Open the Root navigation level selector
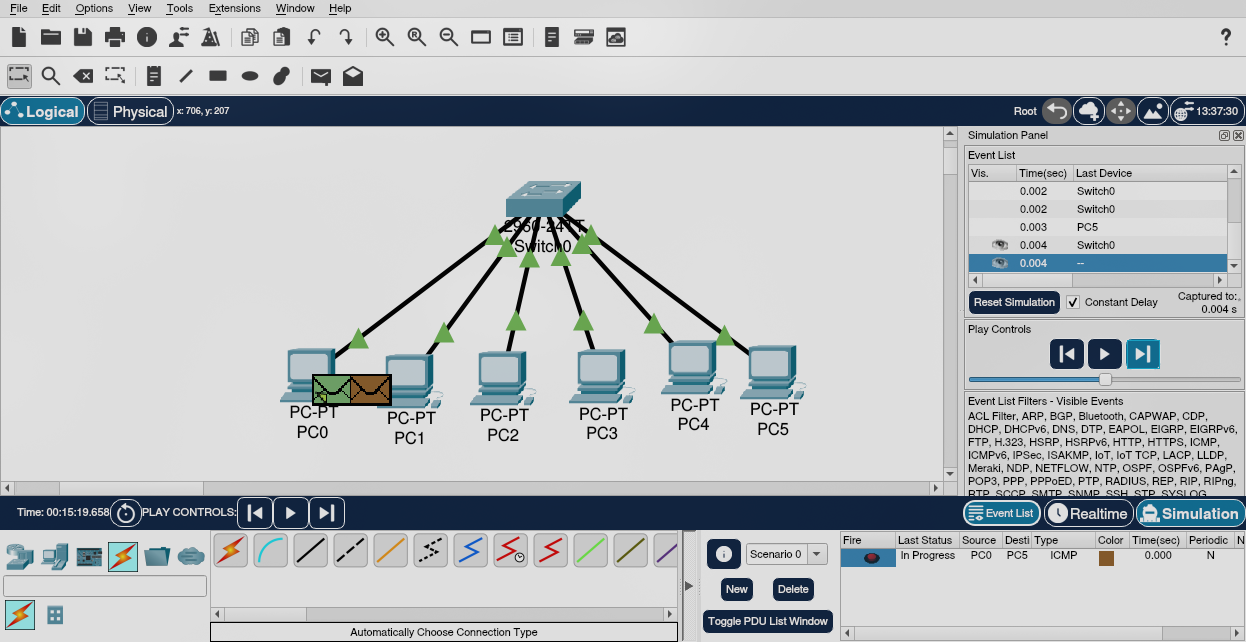 pyautogui.click(x=1025, y=111)
